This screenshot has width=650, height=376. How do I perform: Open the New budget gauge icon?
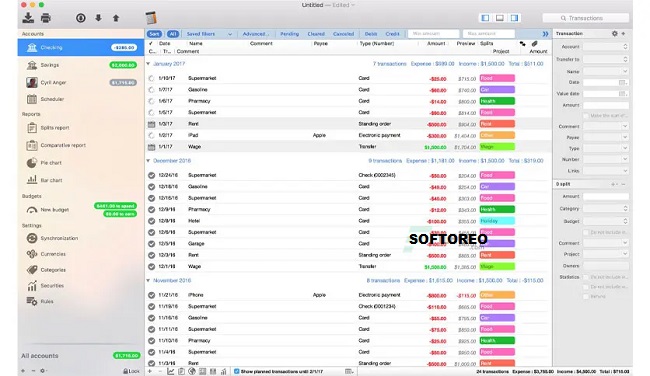[x=32, y=210]
